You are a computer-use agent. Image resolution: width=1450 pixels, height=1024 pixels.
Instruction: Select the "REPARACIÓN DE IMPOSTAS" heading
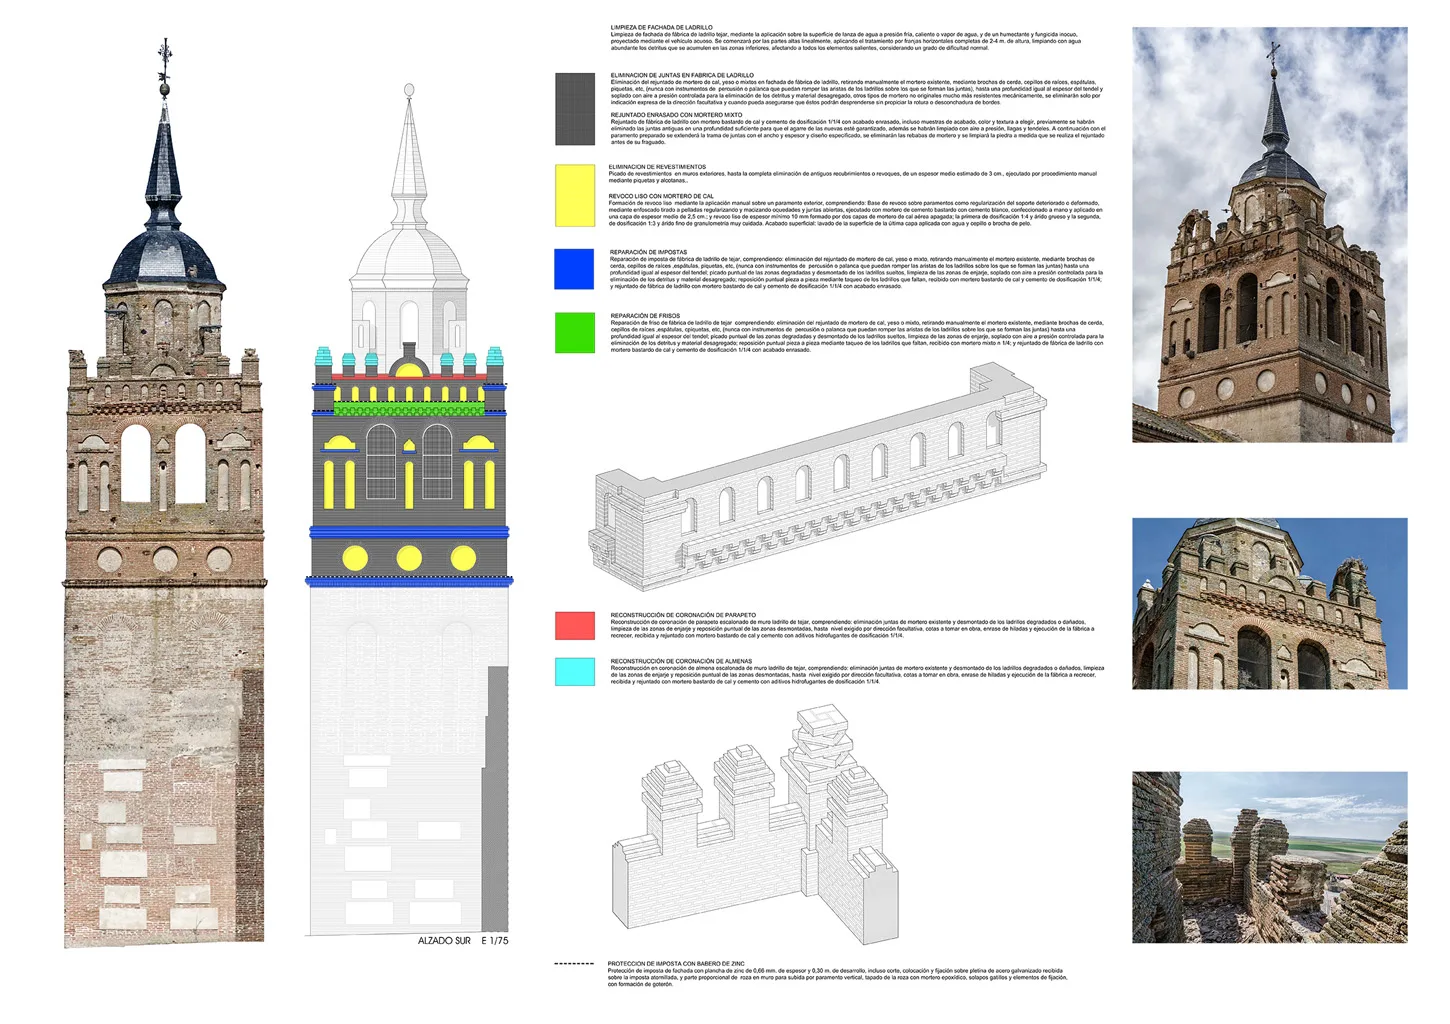648,253
